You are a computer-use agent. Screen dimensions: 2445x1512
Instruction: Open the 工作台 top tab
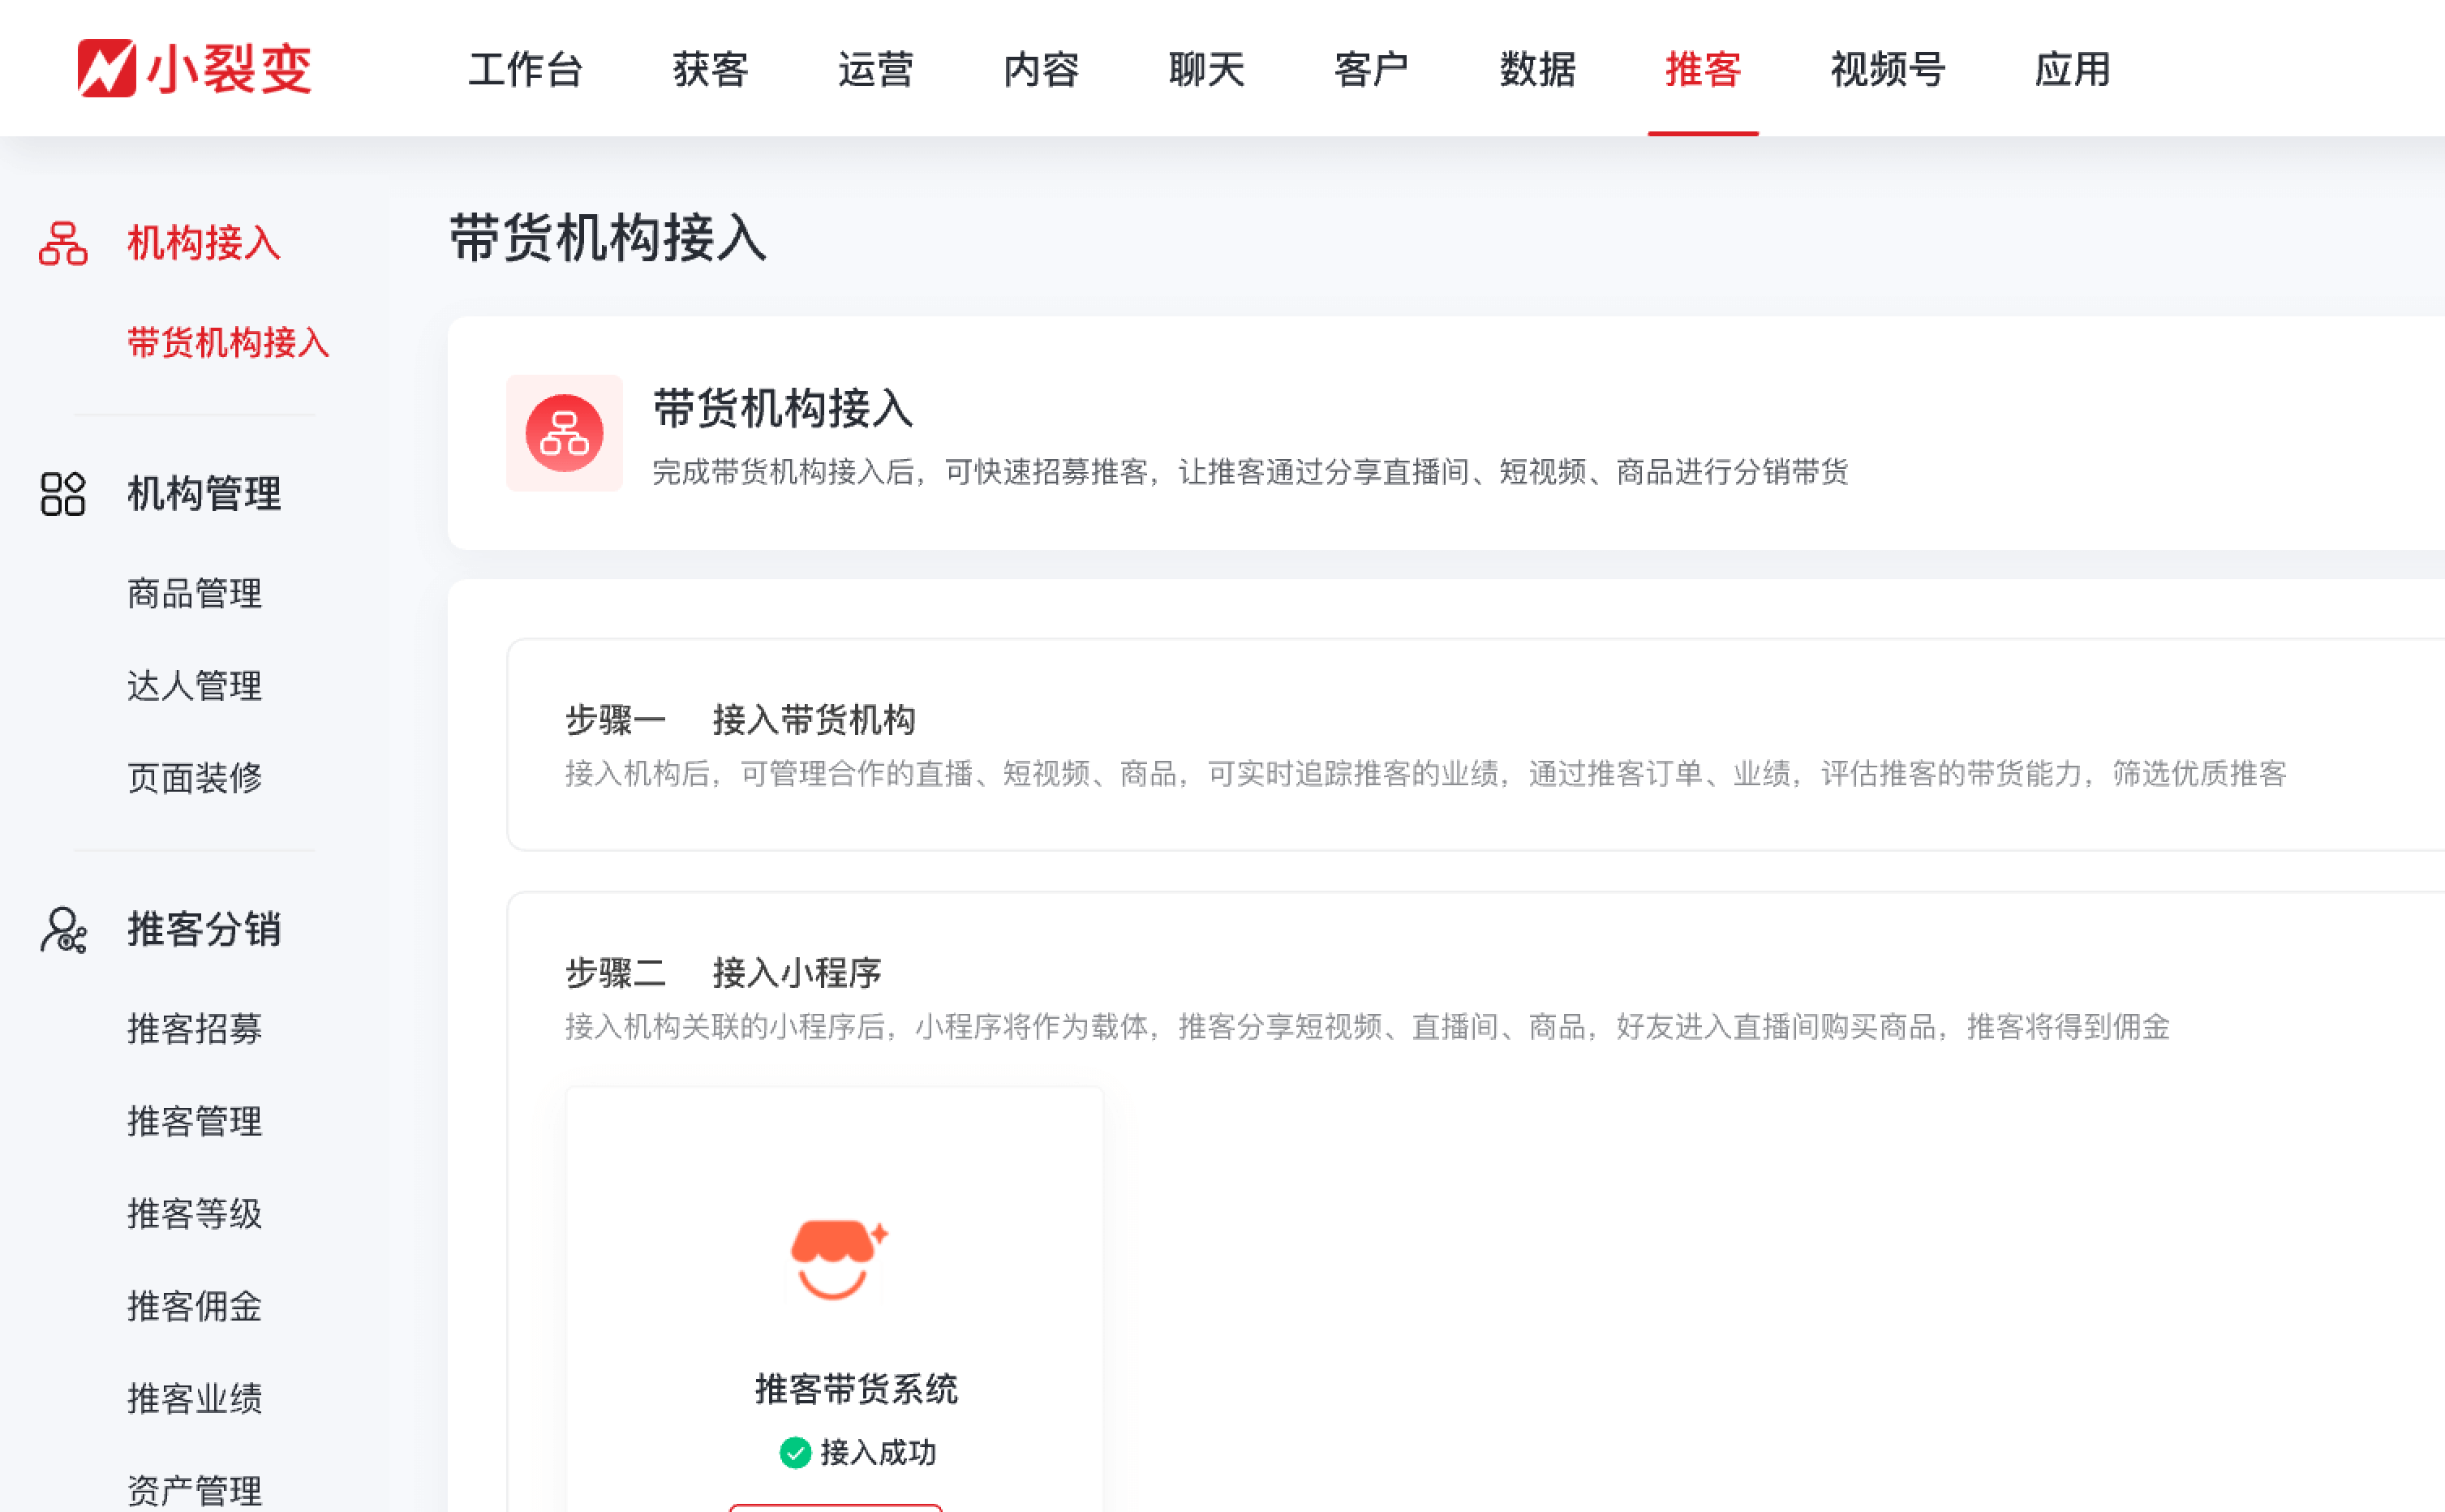coord(526,70)
